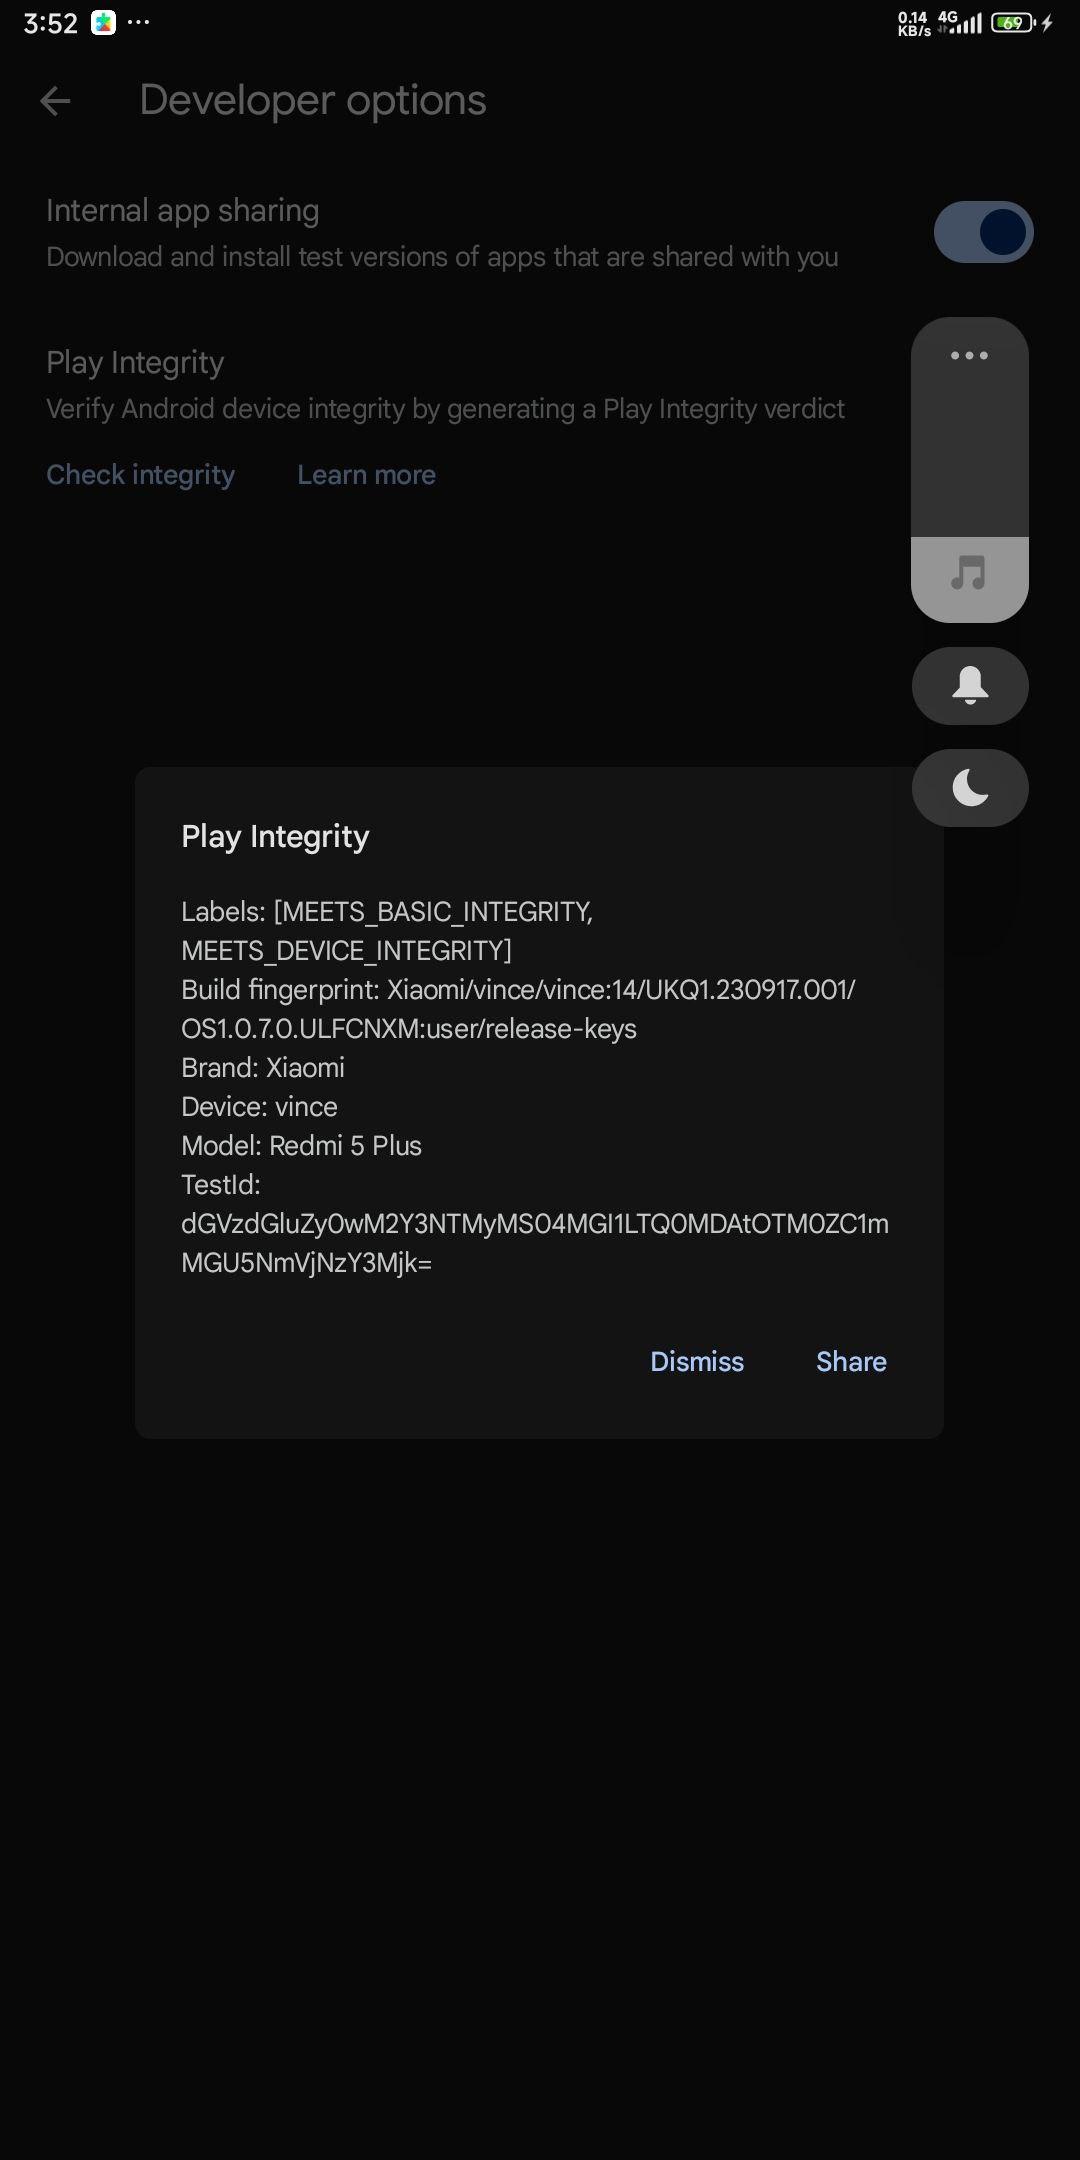Share the Play Integrity verdict
1080x2160 pixels.
click(x=851, y=1362)
